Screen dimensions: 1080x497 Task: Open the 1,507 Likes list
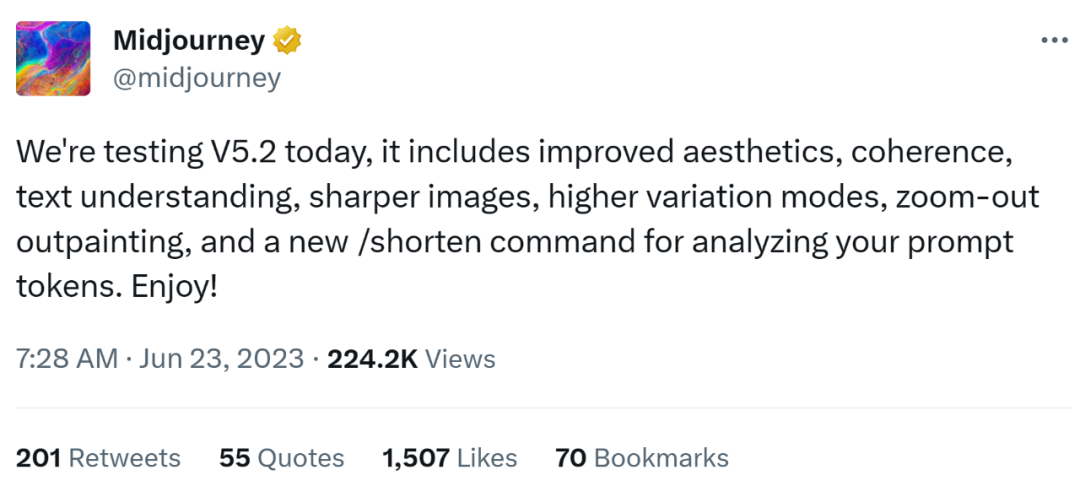click(x=449, y=458)
